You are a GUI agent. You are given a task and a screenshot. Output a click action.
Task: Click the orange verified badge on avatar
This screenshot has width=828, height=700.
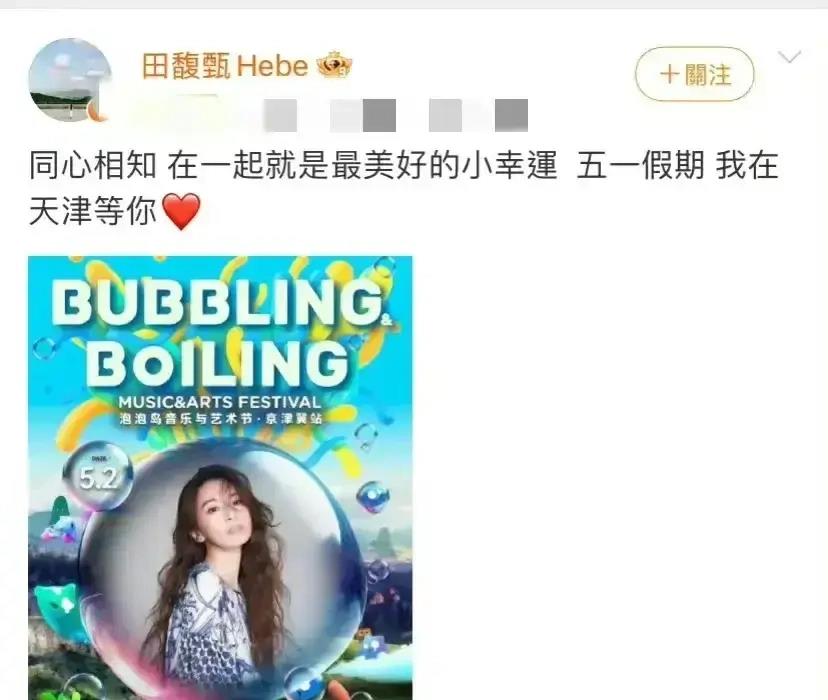pyautogui.click(x=98, y=110)
